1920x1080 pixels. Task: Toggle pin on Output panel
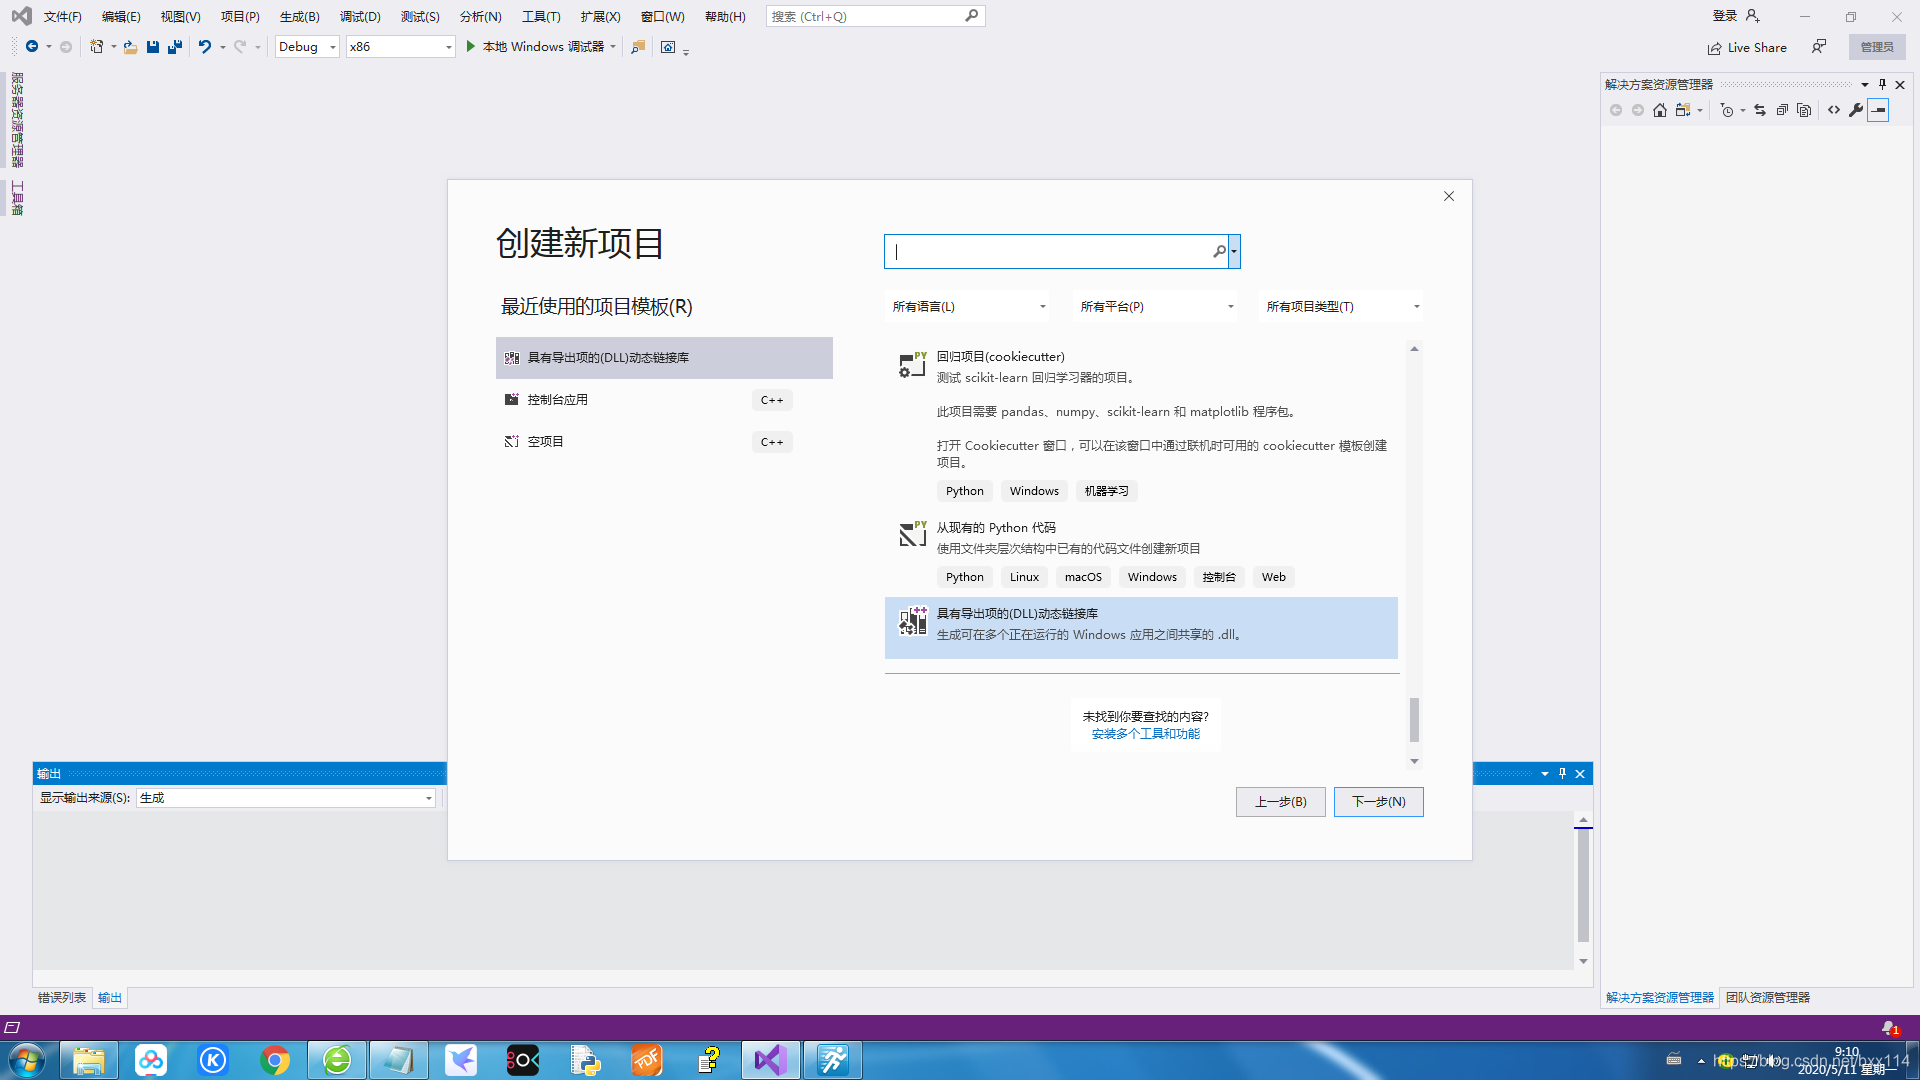[1562, 774]
